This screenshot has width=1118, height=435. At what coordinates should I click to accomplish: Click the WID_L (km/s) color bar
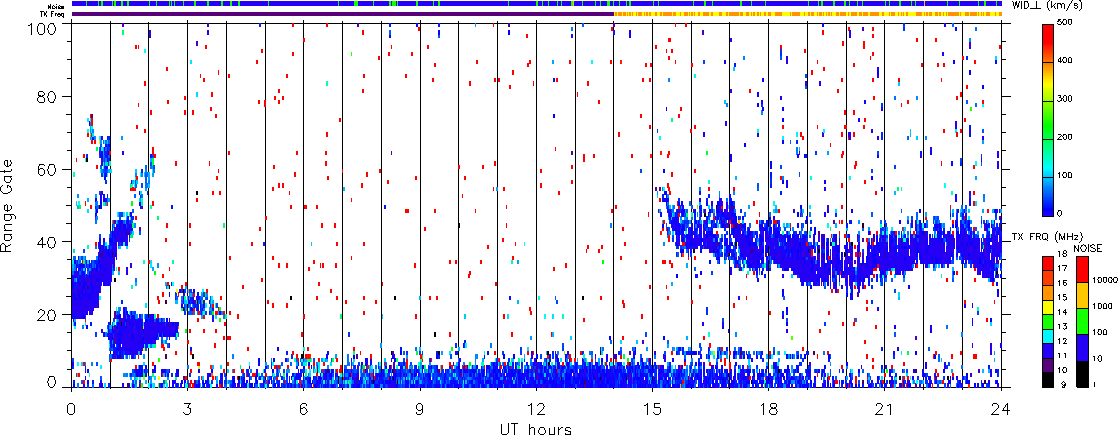coord(1048,121)
